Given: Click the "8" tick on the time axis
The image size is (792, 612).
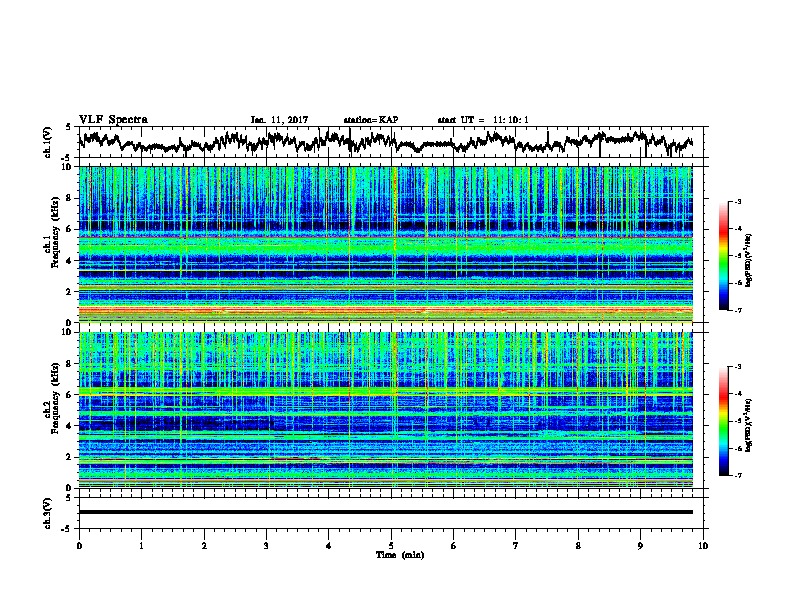Looking at the screenshot, I should [x=578, y=546].
